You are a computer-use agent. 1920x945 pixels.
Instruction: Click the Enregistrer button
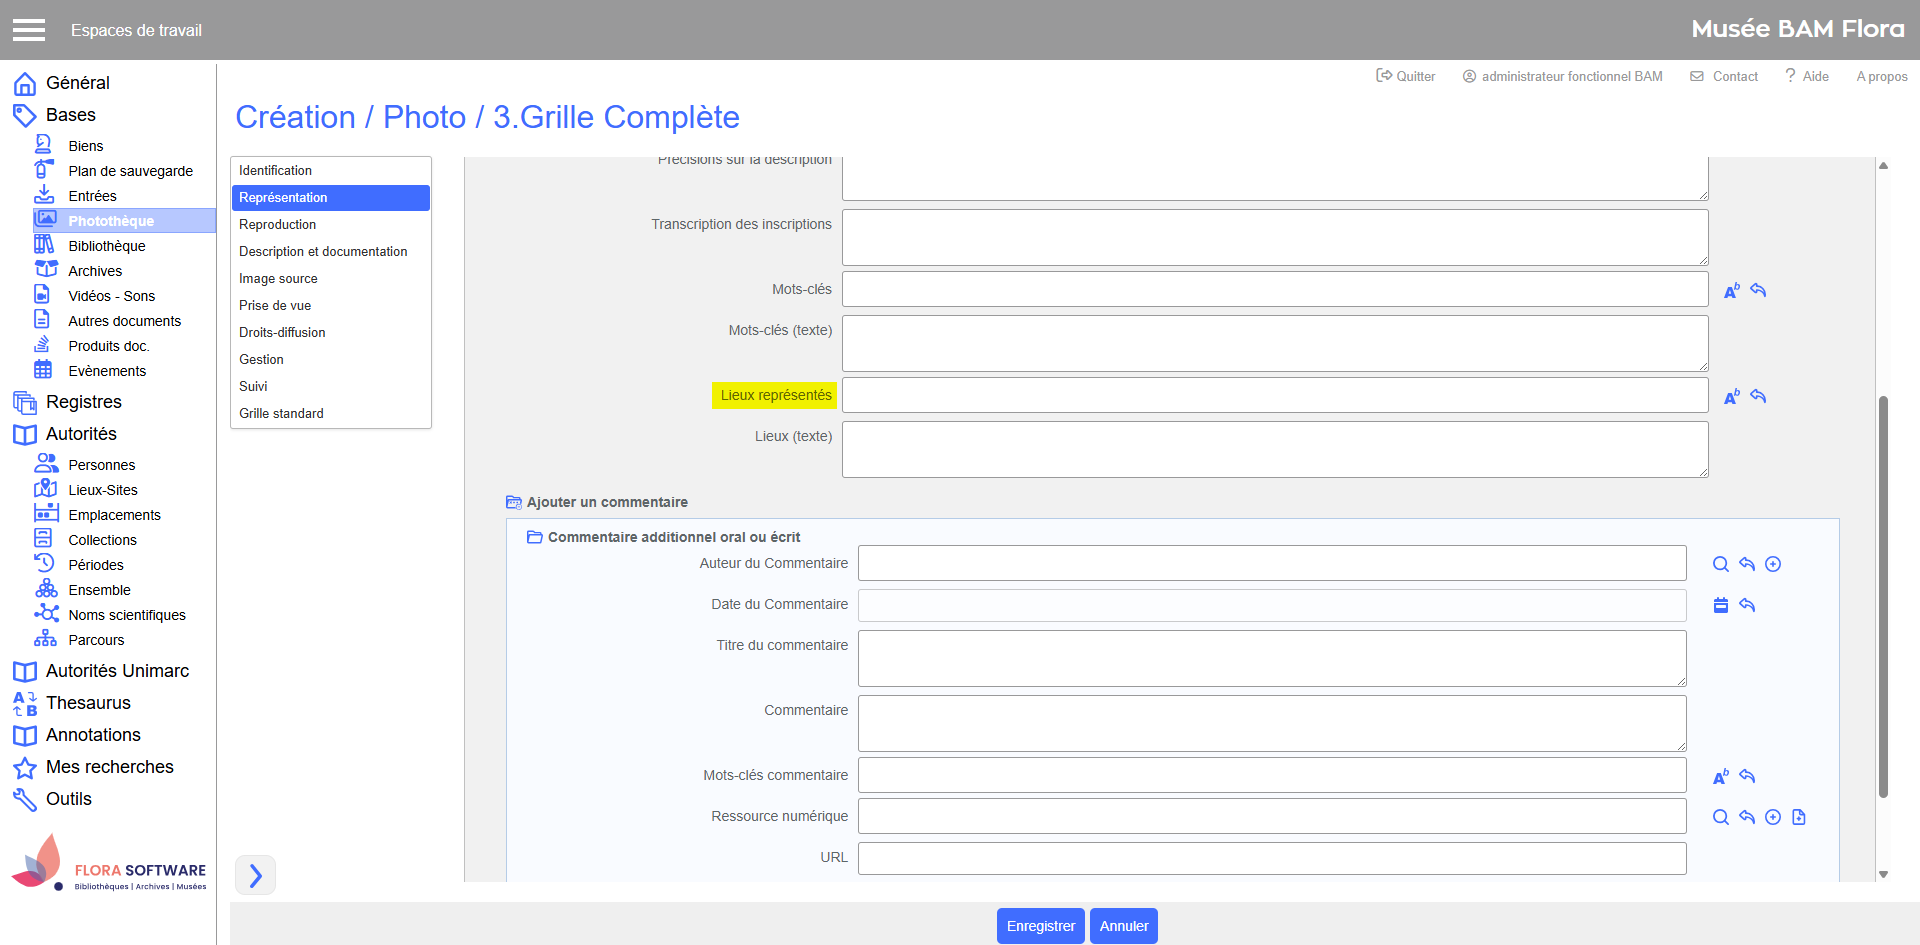point(1040,926)
